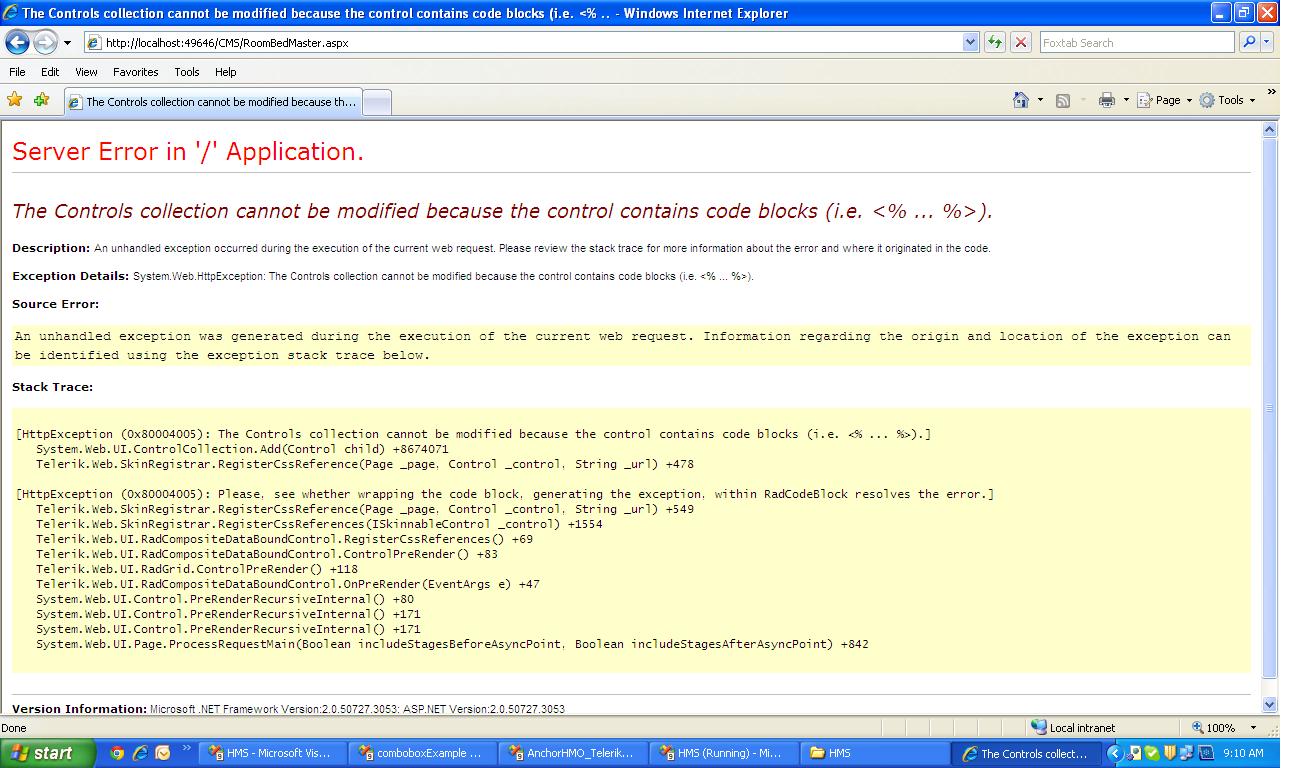Open the Tools menu in menu bar
Screen dimensions: 1304x768
(x=187, y=72)
